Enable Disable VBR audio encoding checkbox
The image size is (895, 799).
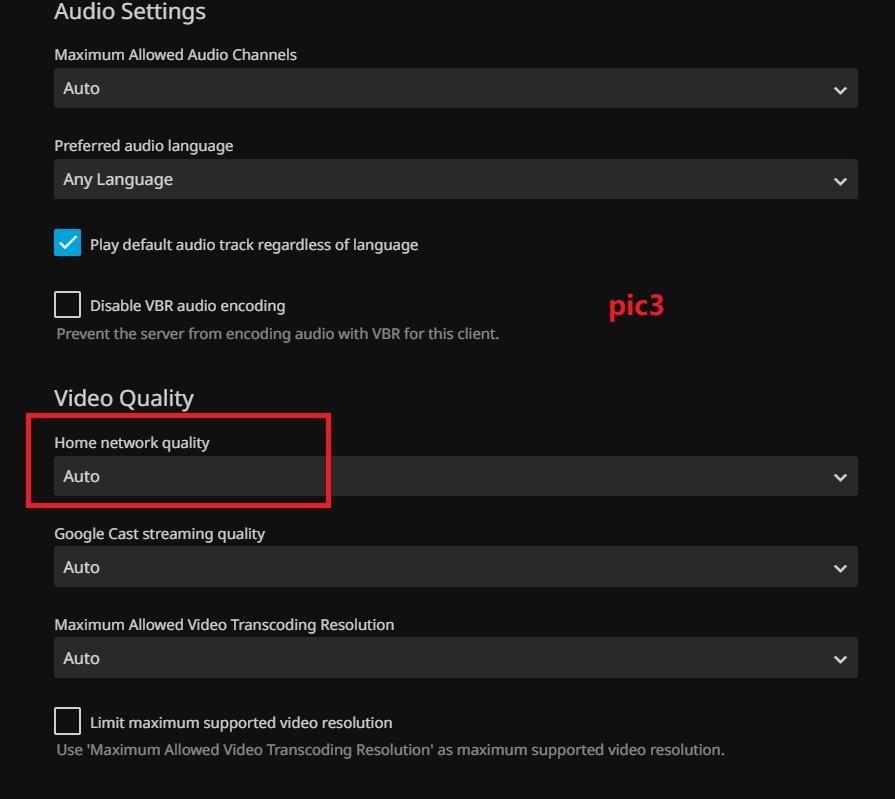tap(68, 305)
